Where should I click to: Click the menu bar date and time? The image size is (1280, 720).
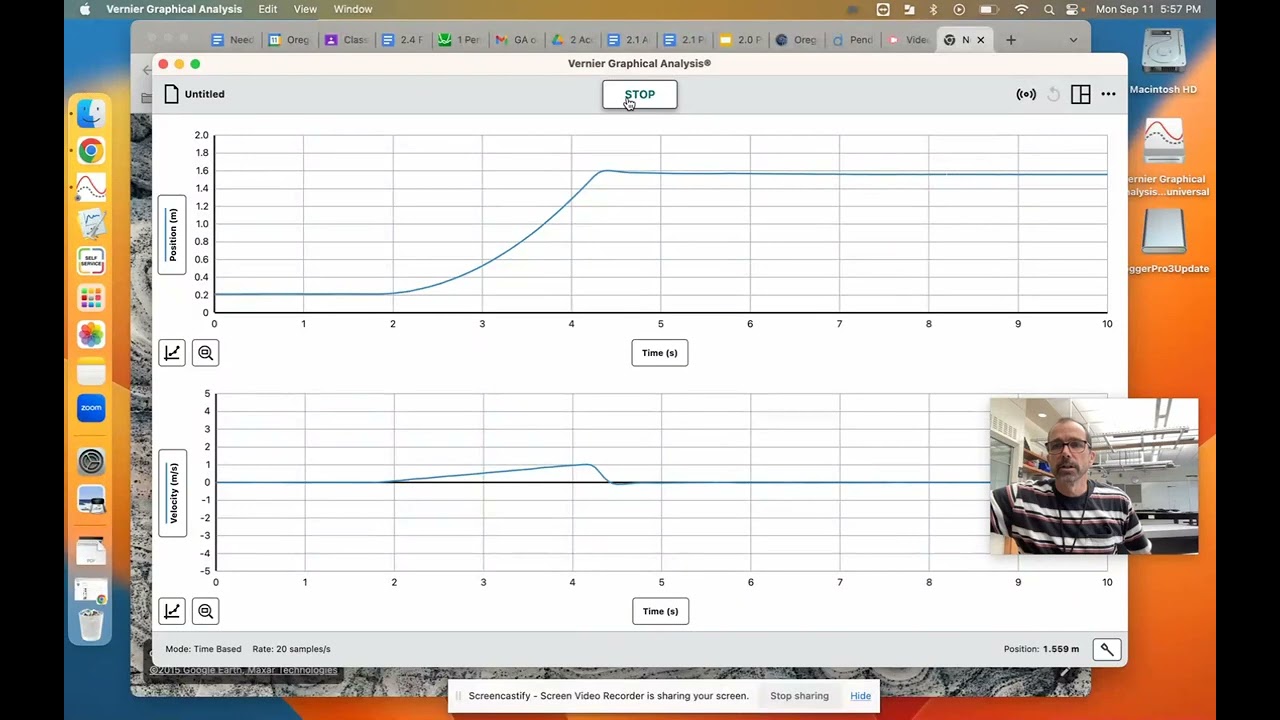click(1148, 9)
